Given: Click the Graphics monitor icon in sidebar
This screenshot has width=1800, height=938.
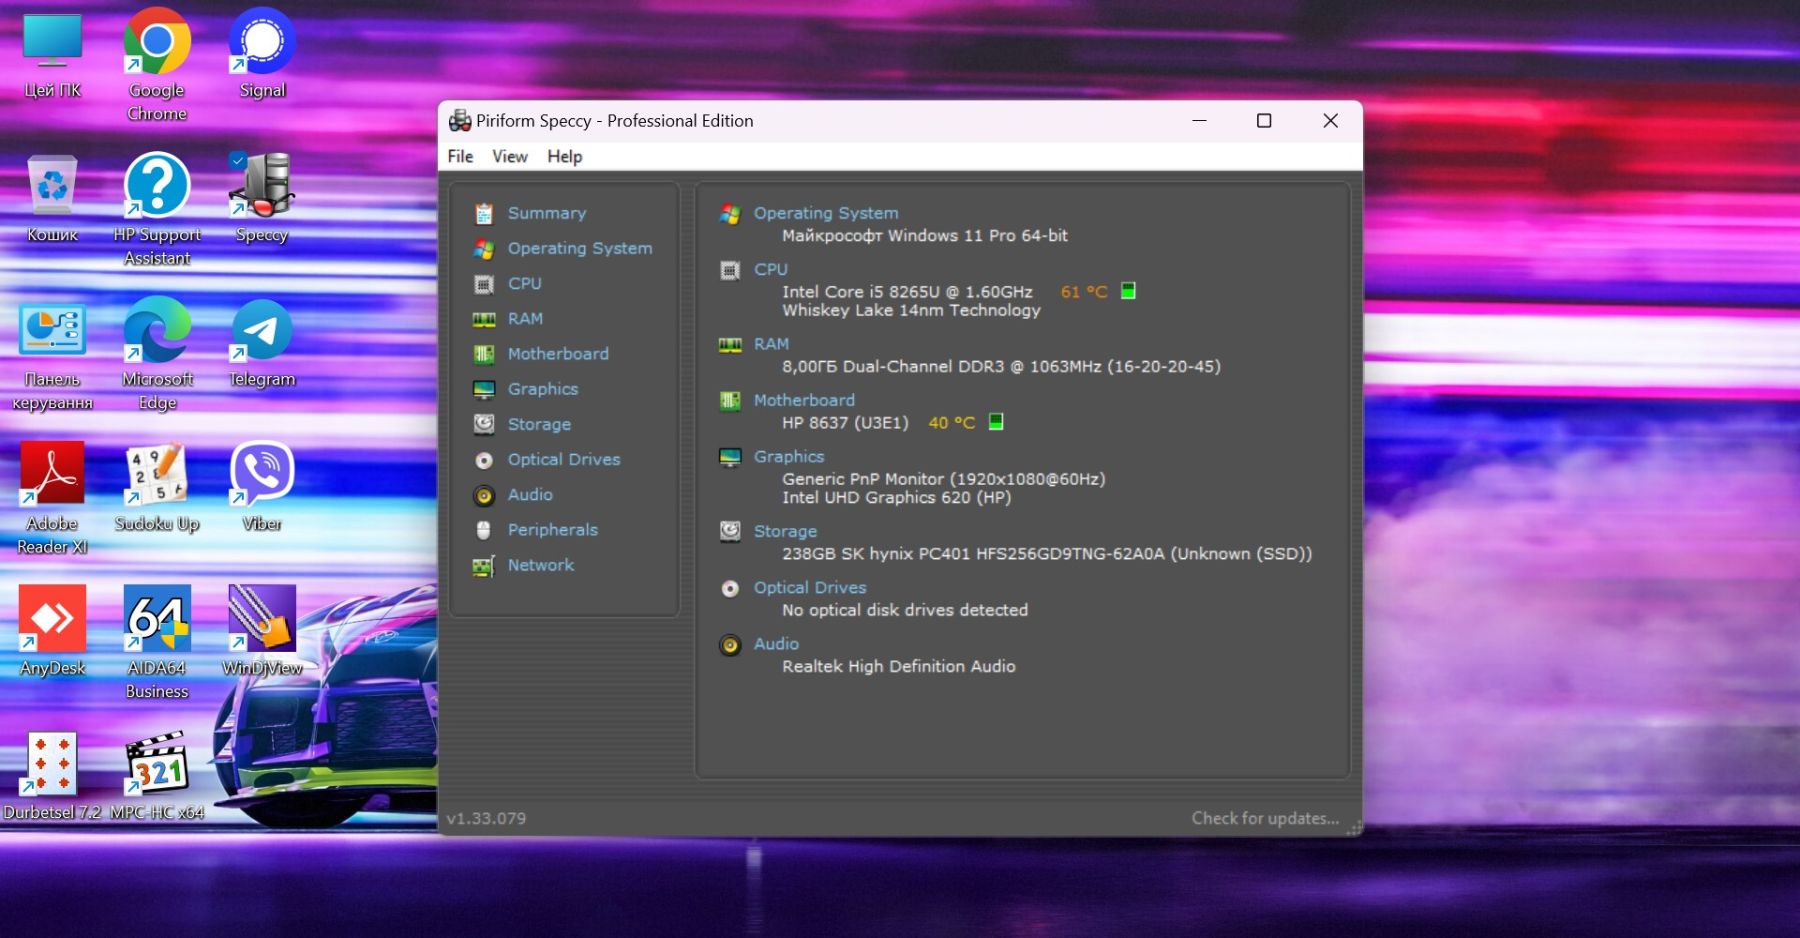Looking at the screenshot, I should 484,389.
